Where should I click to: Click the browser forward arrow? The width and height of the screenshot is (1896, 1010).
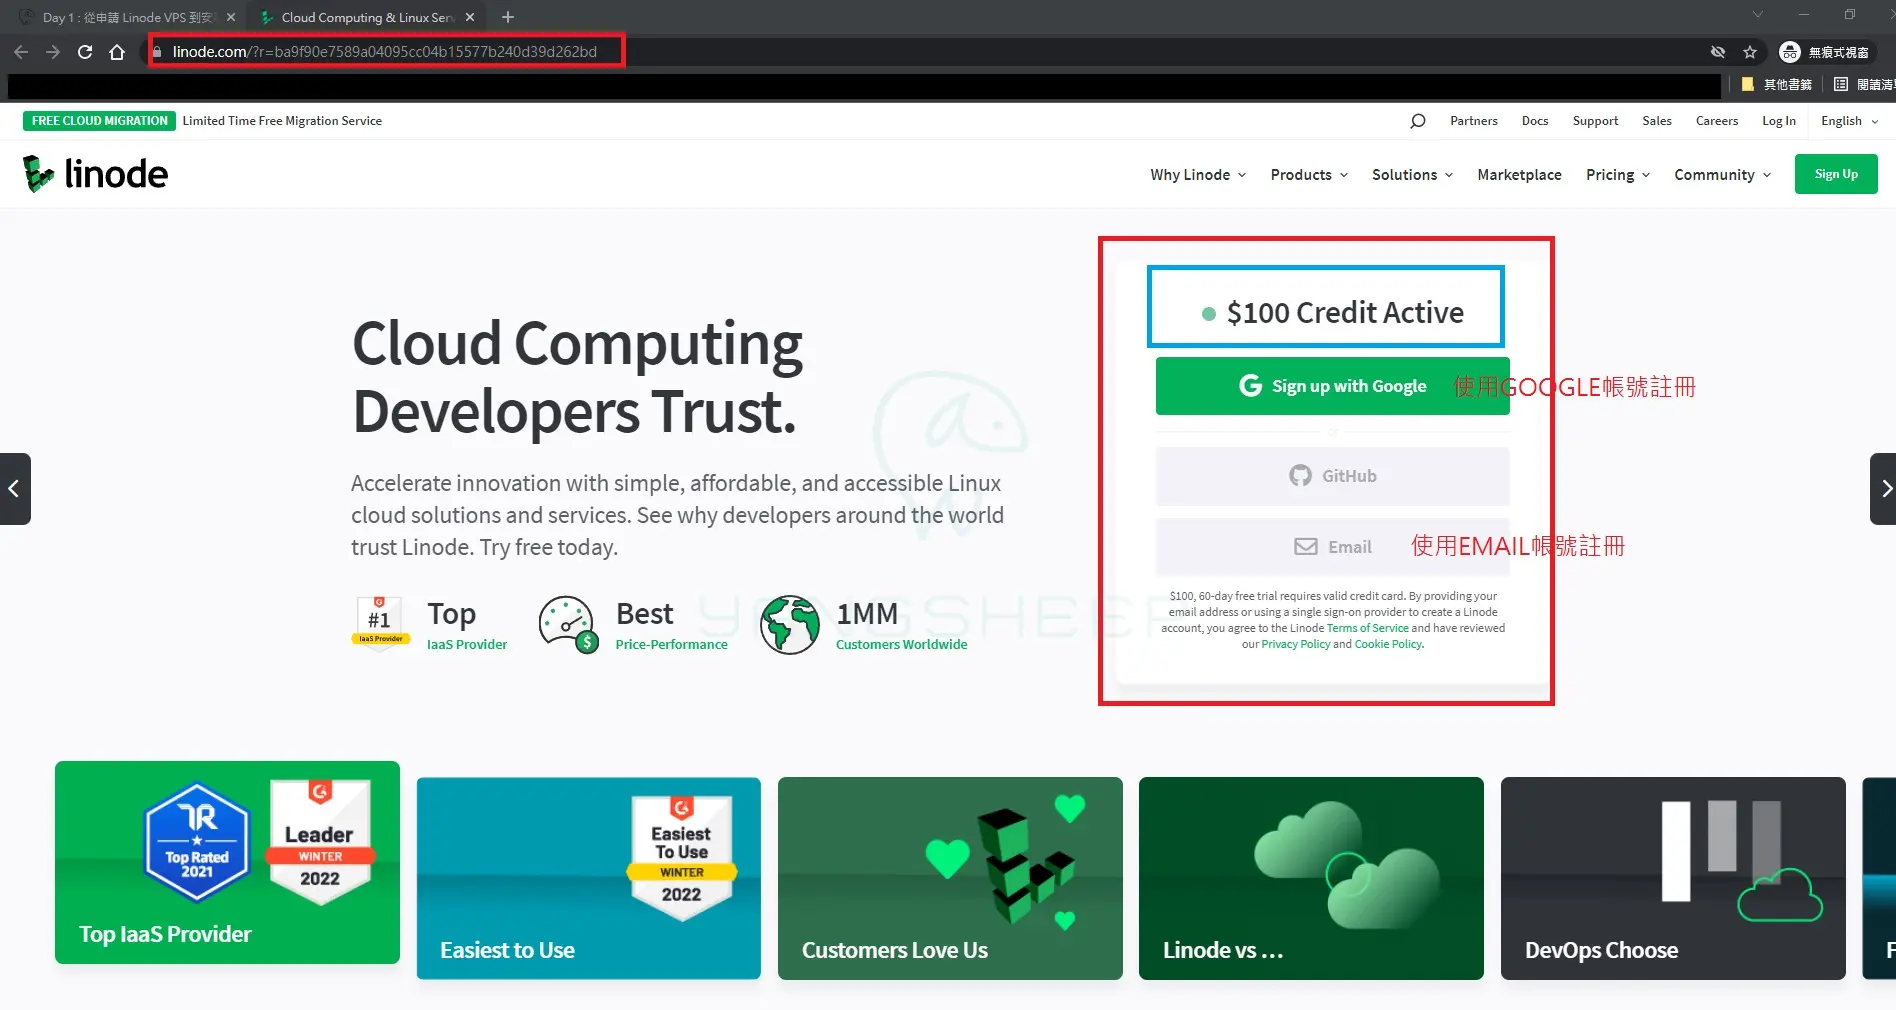[53, 52]
